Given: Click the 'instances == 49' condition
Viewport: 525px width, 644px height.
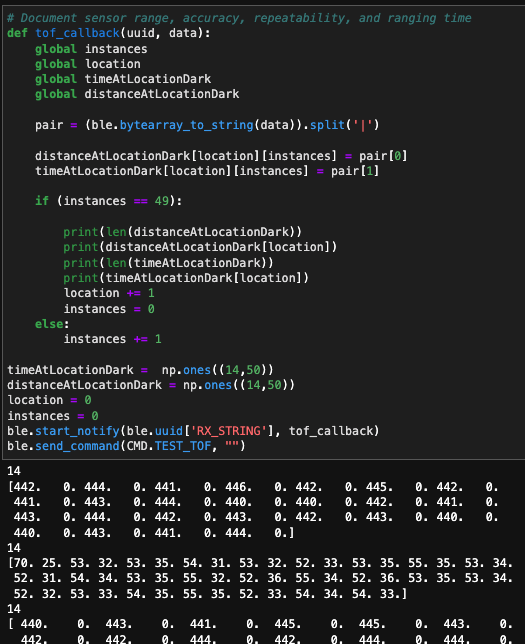Looking at the screenshot, I should pos(116,201).
